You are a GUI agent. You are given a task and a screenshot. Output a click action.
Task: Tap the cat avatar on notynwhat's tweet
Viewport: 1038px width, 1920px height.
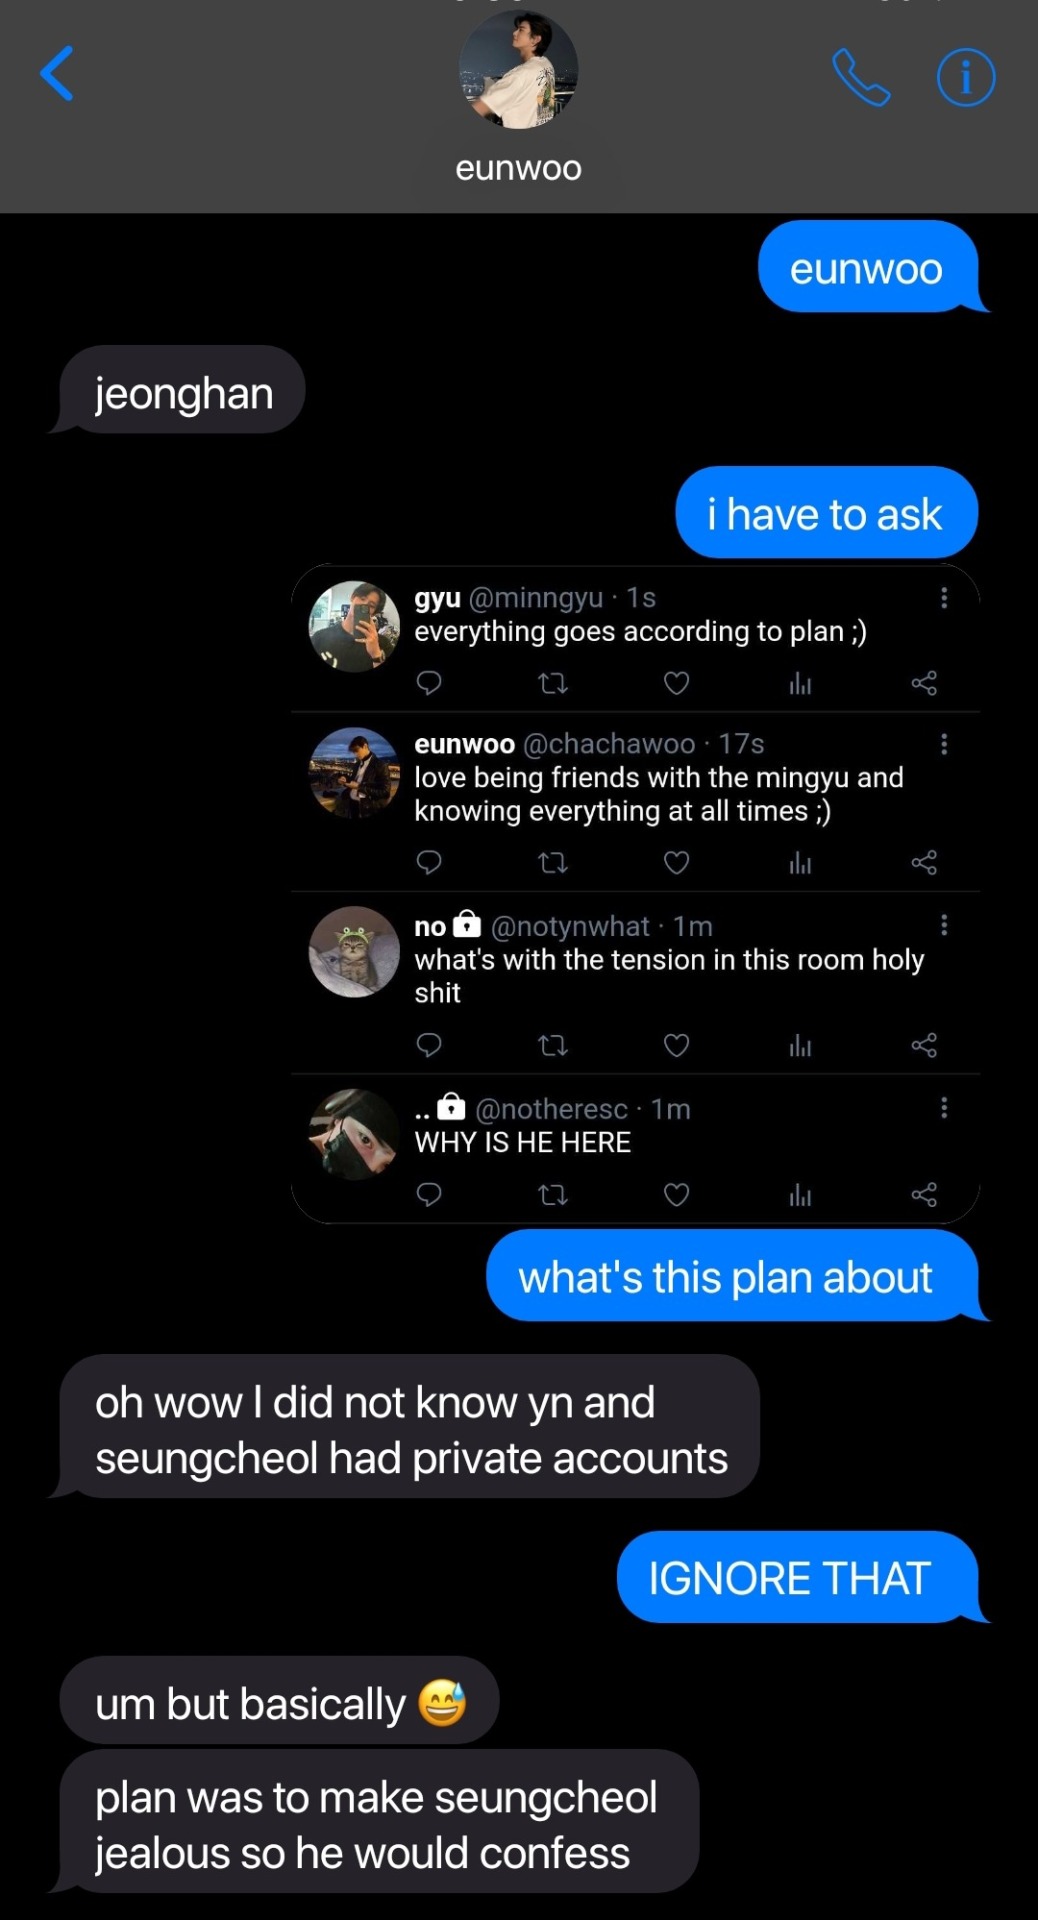click(354, 952)
